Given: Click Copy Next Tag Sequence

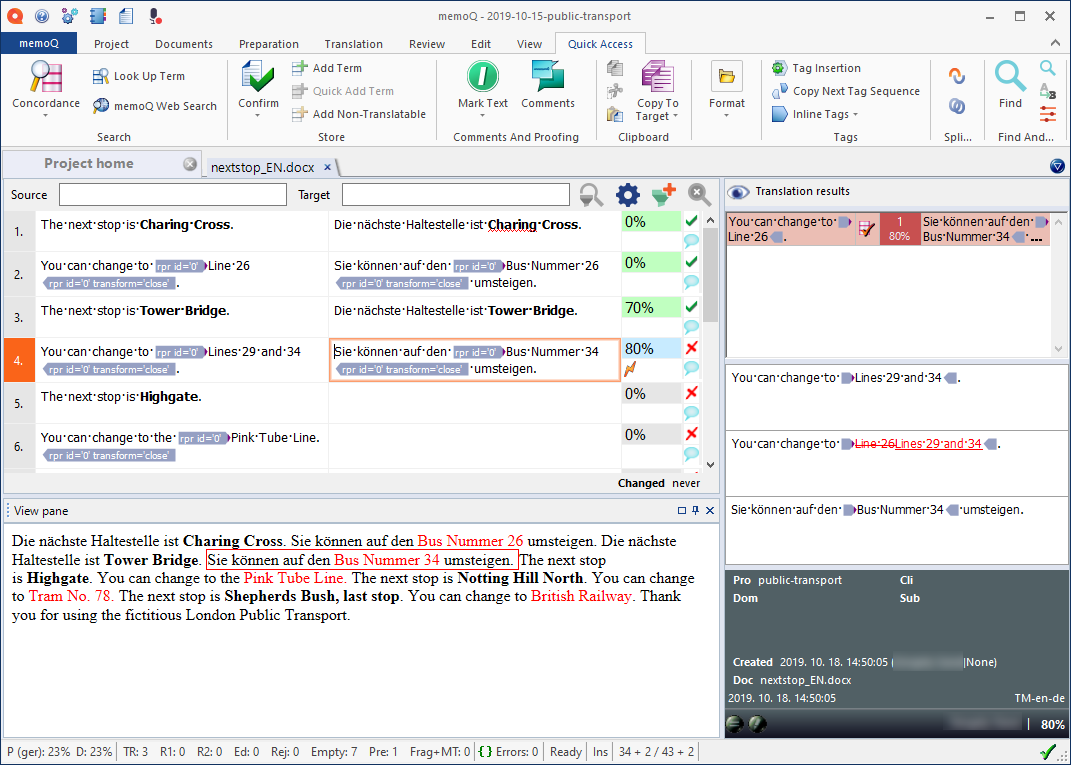Looking at the screenshot, I should coord(846,91).
